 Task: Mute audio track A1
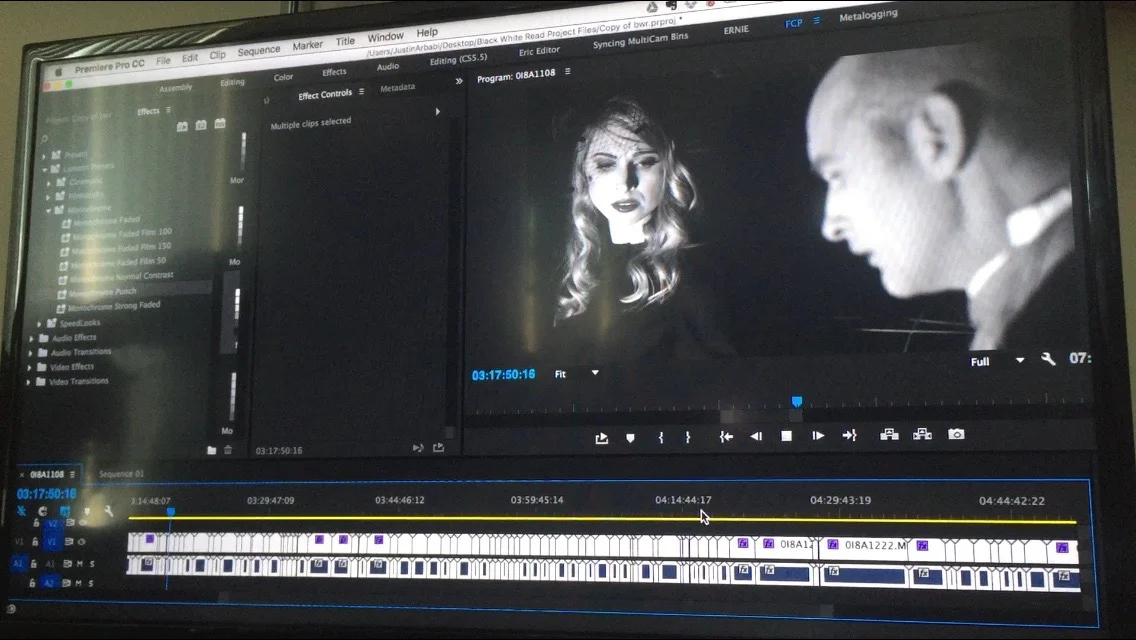coord(80,563)
